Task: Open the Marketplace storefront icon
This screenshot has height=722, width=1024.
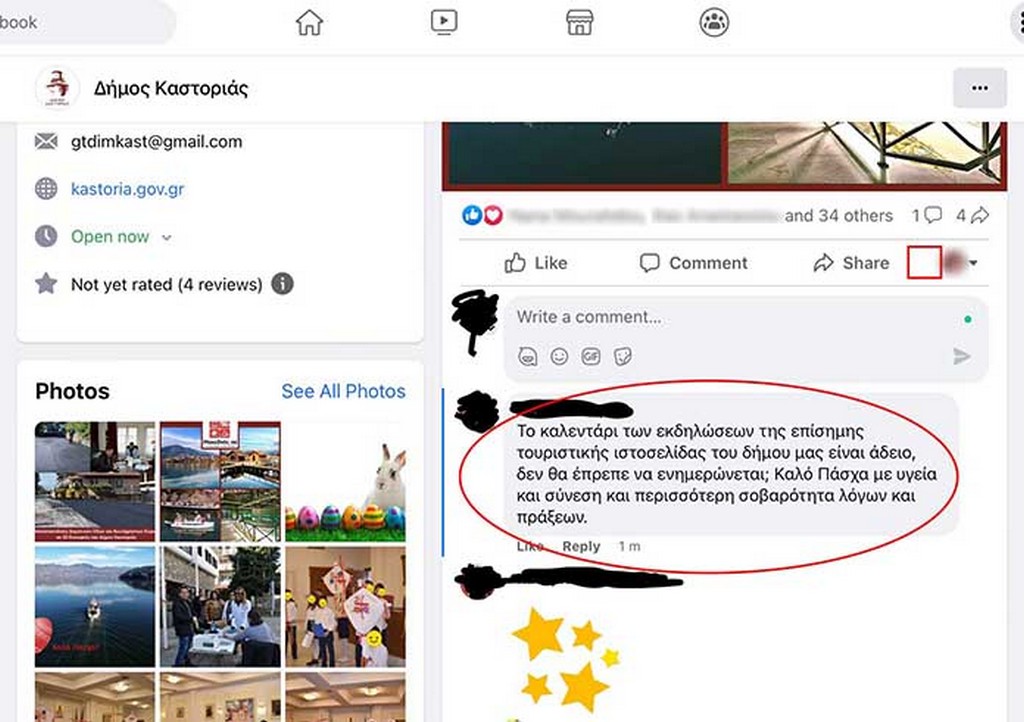Action: [579, 23]
